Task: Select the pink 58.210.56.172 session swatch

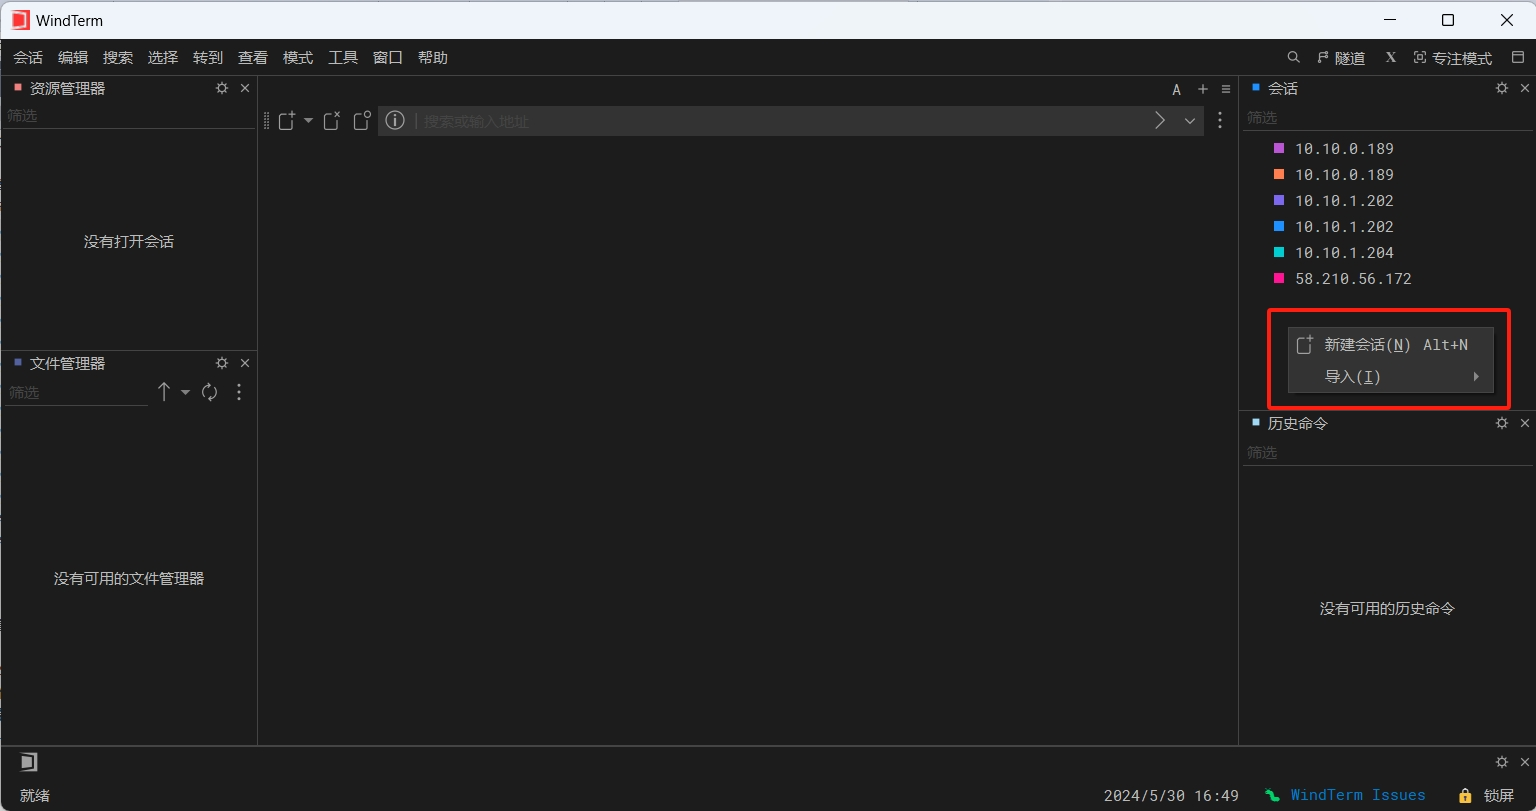Action: (x=1278, y=279)
